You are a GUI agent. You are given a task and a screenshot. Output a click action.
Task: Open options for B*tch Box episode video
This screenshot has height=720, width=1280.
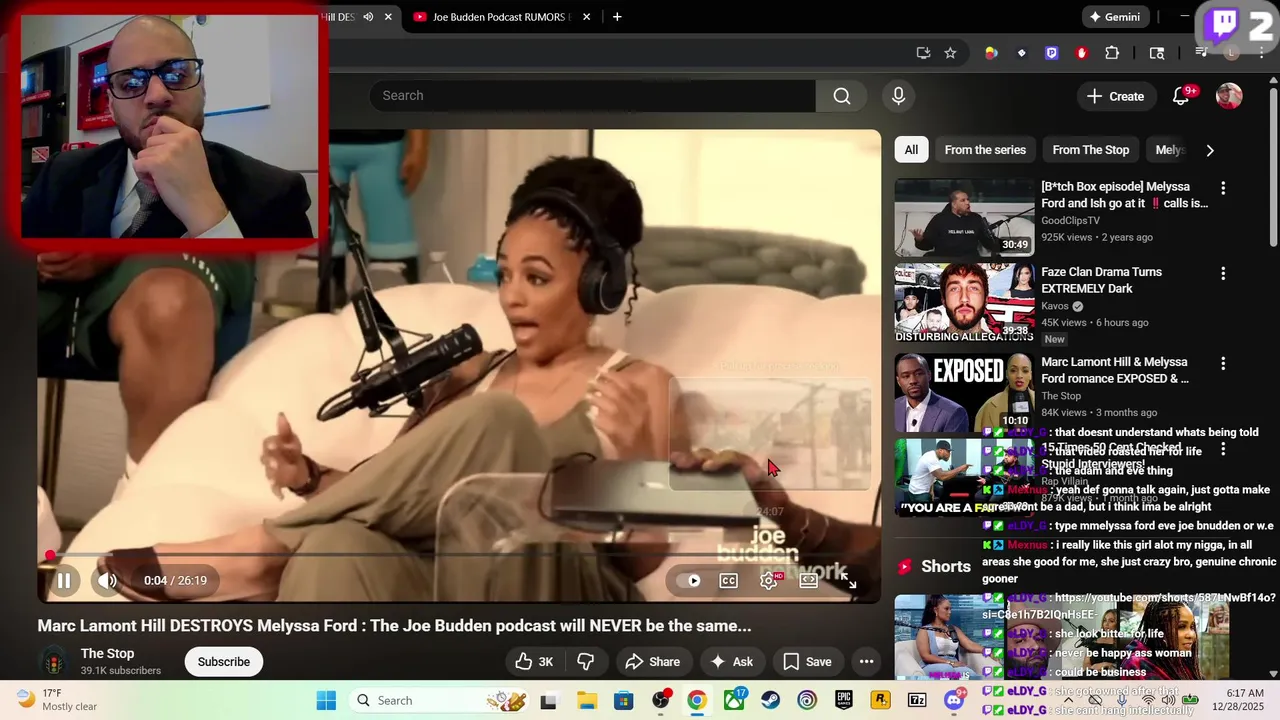1222,188
